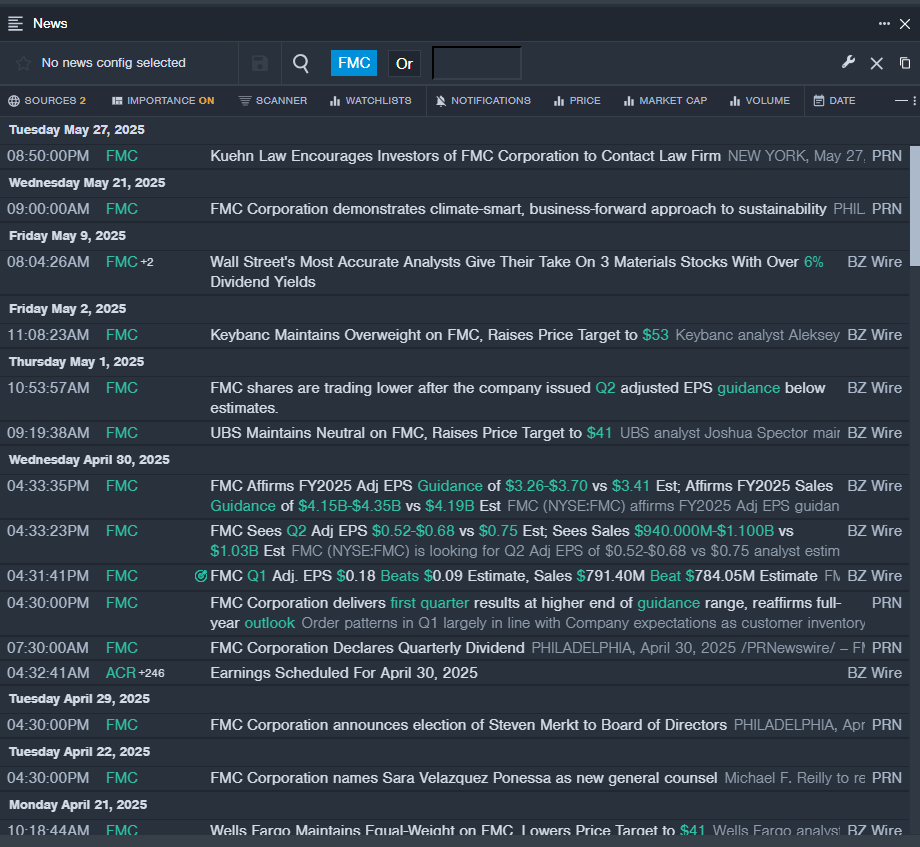Viewport: 920px width, 847px height.
Task: Close the News panel
Action: click(905, 24)
